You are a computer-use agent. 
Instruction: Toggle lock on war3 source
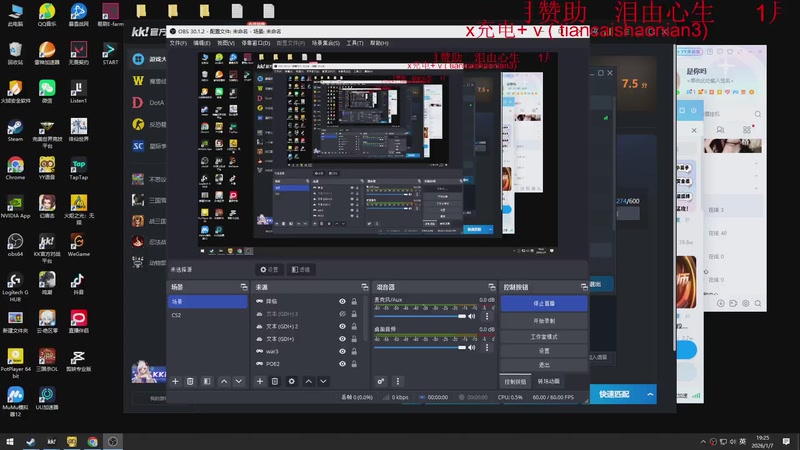point(354,352)
